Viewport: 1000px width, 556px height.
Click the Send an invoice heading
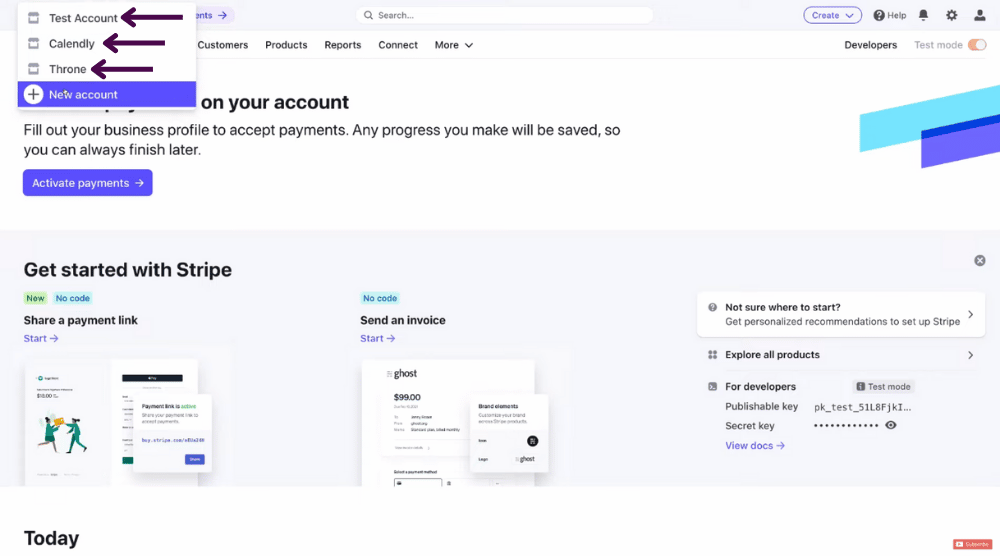[402, 320]
